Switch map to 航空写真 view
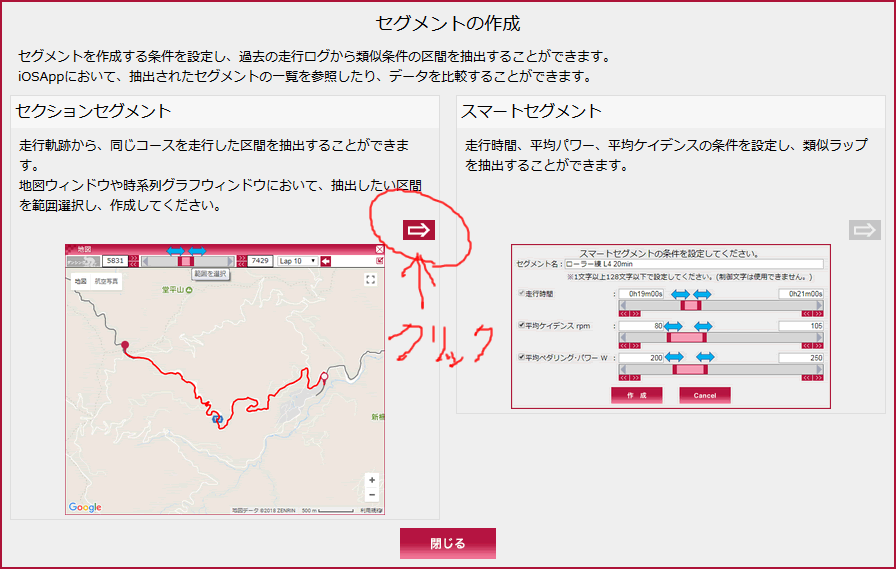This screenshot has height=569, width=896. tap(106, 281)
